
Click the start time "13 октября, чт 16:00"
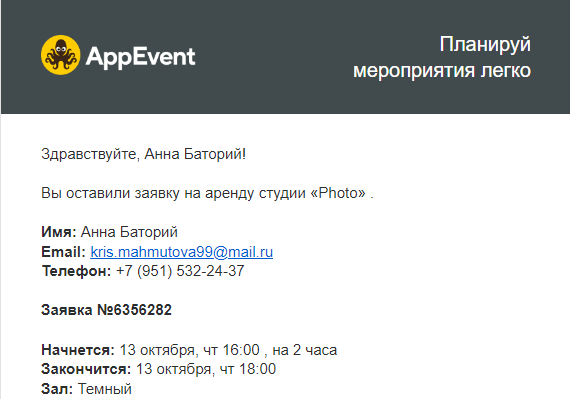click(x=189, y=350)
